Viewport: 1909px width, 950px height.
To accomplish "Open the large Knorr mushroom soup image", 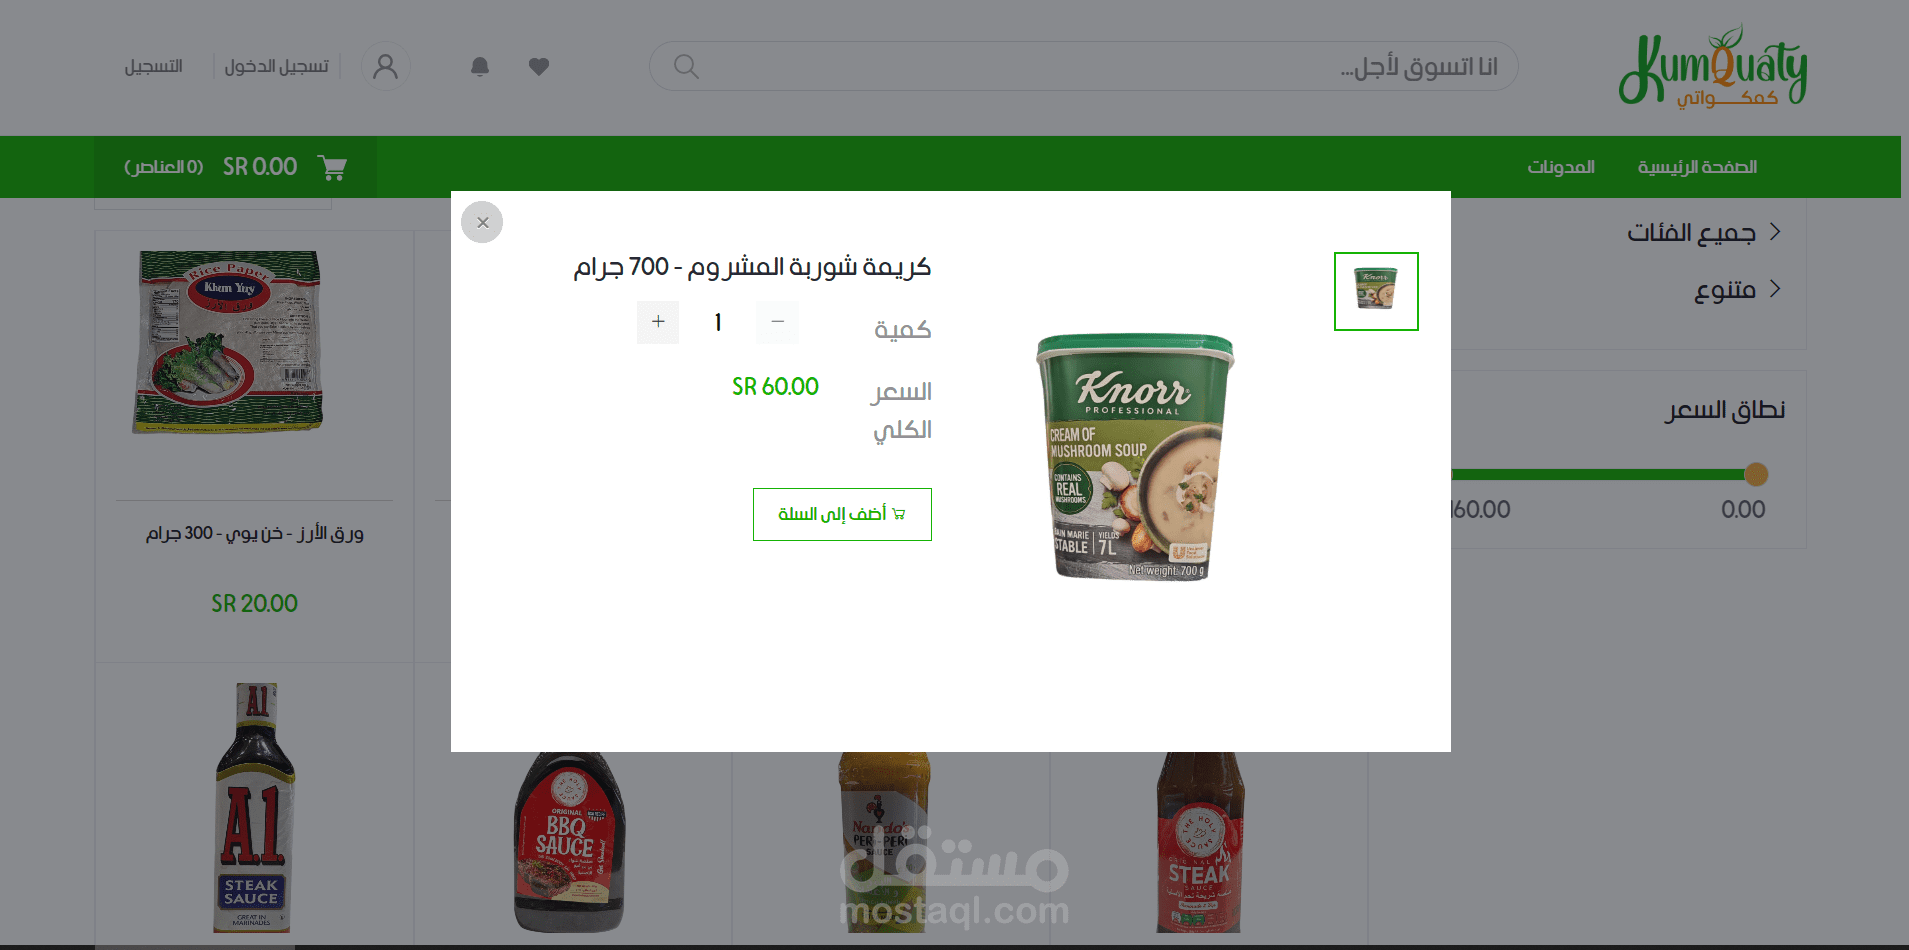I will point(1135,457).
